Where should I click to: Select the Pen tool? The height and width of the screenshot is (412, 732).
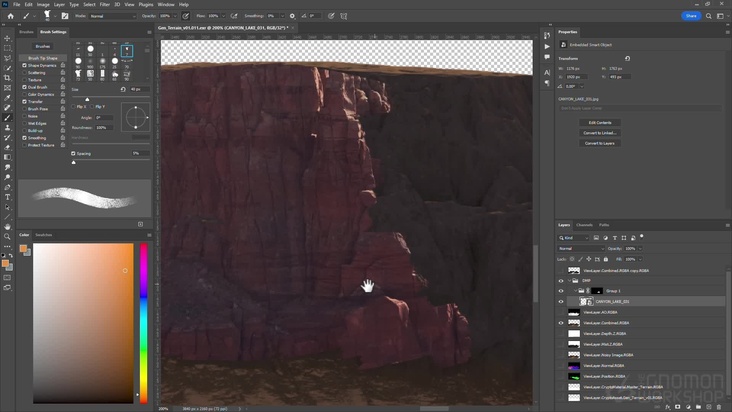pyautogui.click(x=7, y=187)
